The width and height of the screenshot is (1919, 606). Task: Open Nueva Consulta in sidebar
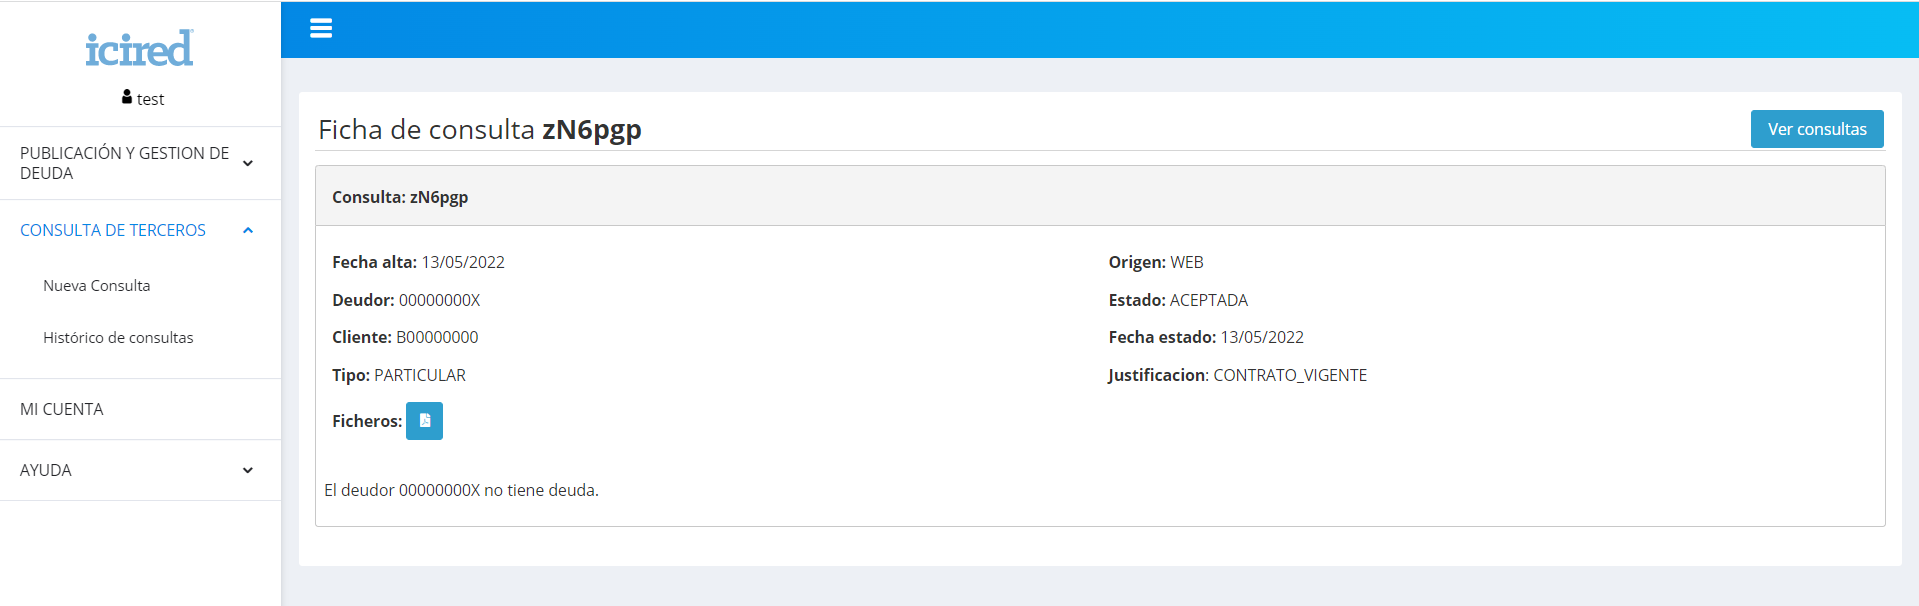pyautogui.click(x=97, y=286)
